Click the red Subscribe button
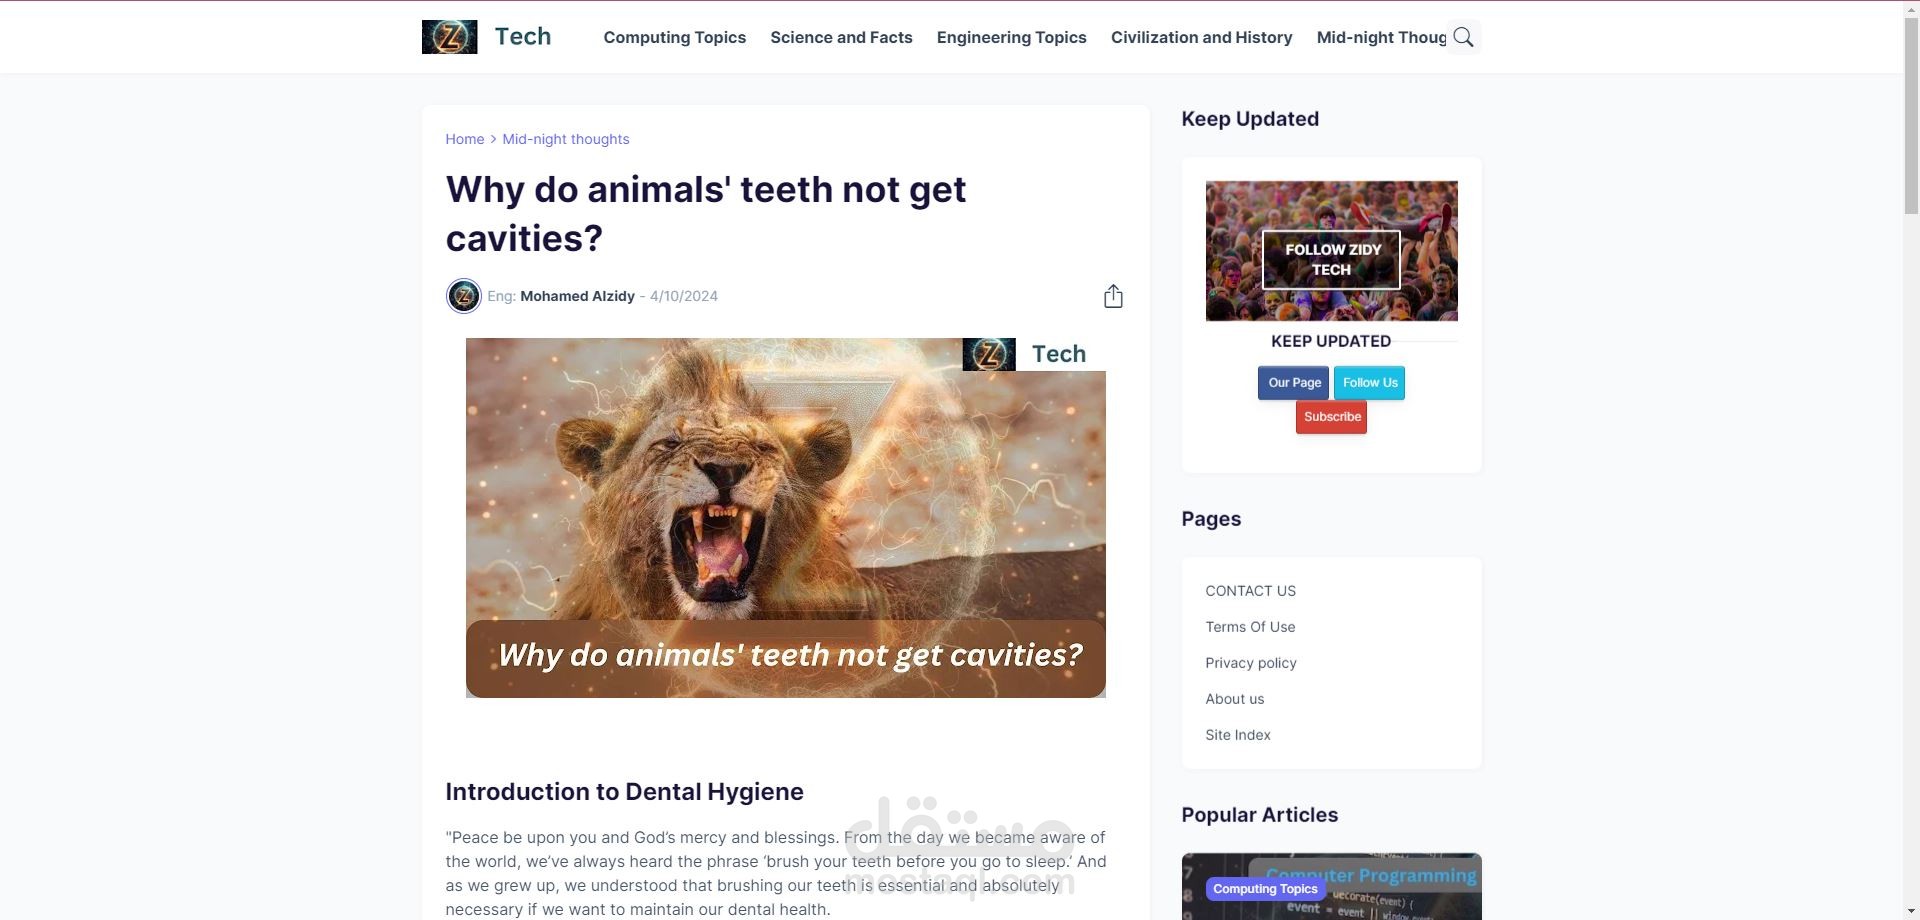The image size is (1920, 920). (1331, 417)
